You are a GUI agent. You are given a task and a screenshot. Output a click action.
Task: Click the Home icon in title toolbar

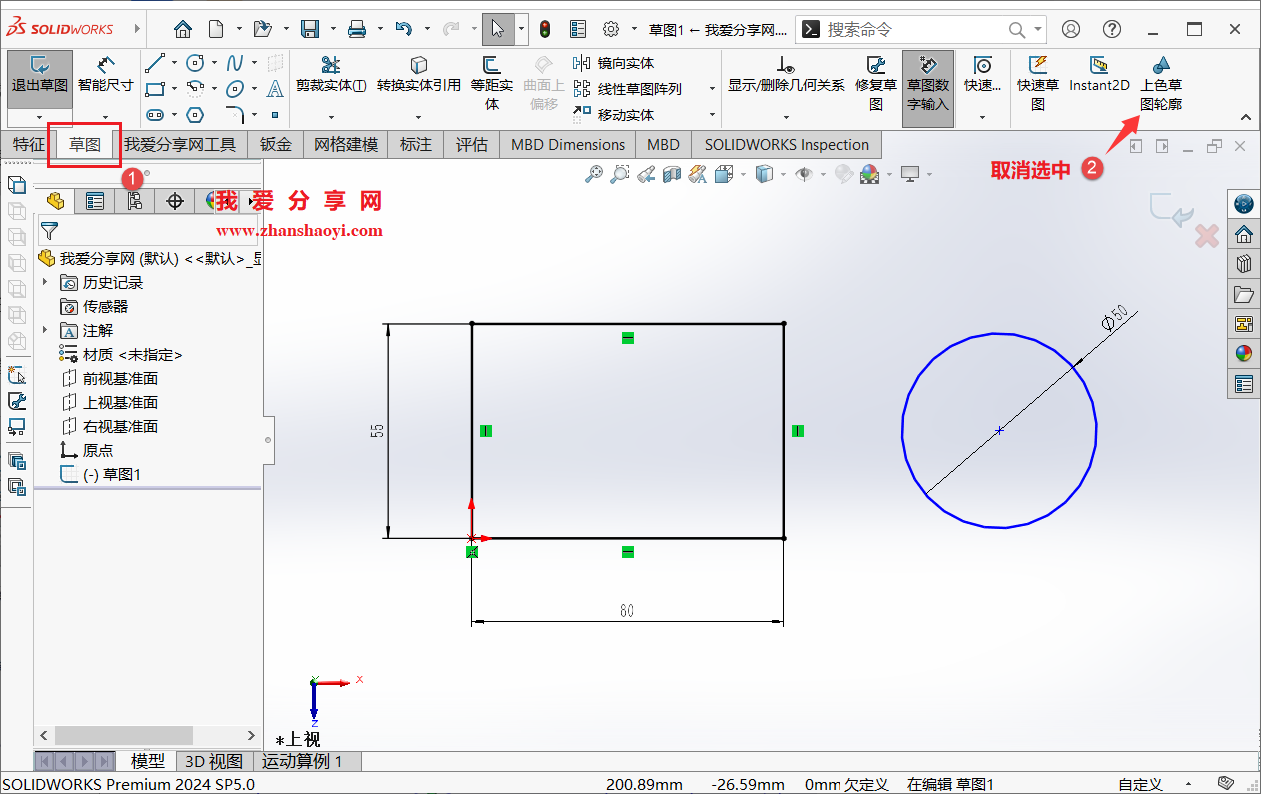[183, 29]
